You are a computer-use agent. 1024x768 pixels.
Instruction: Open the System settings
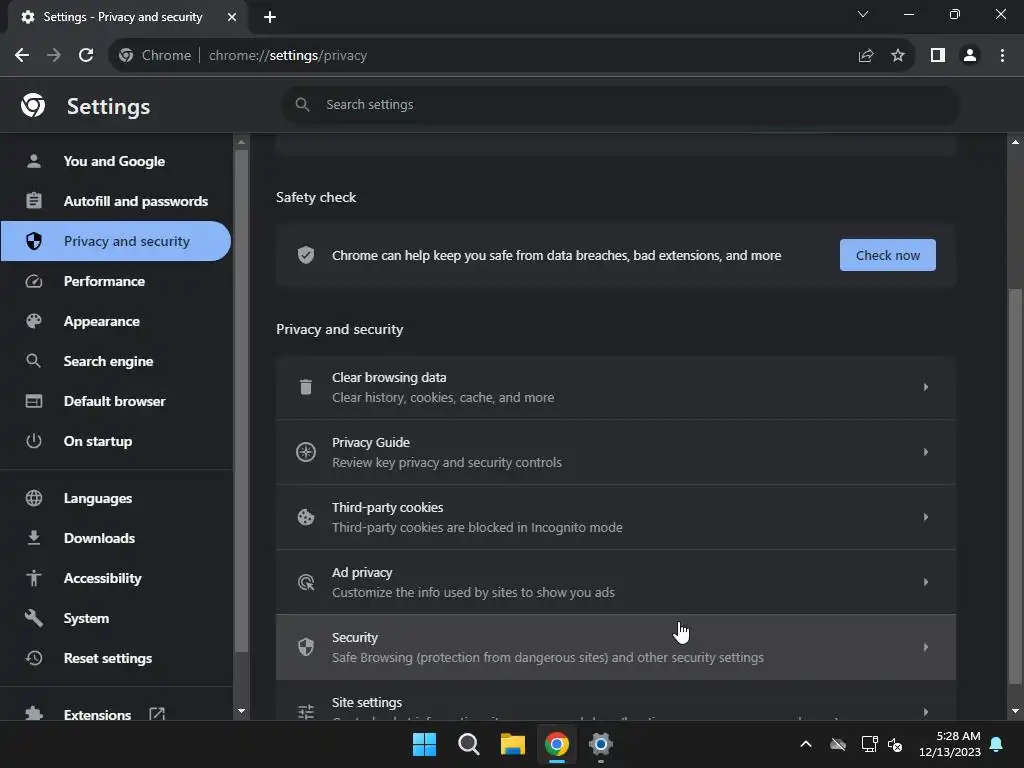(x=116, y=618)
